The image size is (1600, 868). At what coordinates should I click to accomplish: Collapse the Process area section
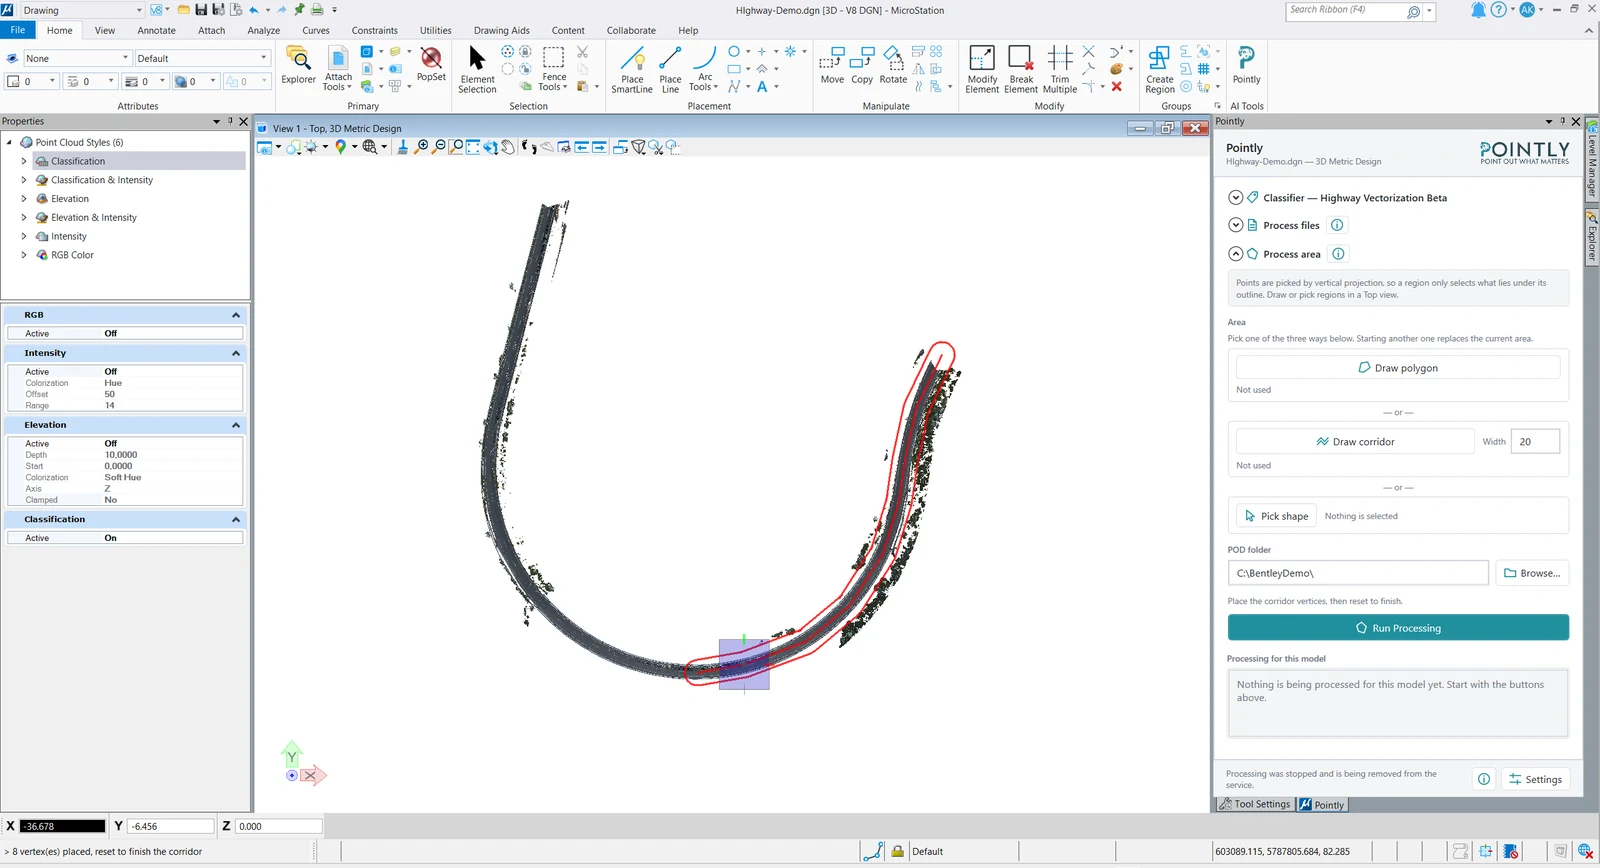[x=1236, y=254]
